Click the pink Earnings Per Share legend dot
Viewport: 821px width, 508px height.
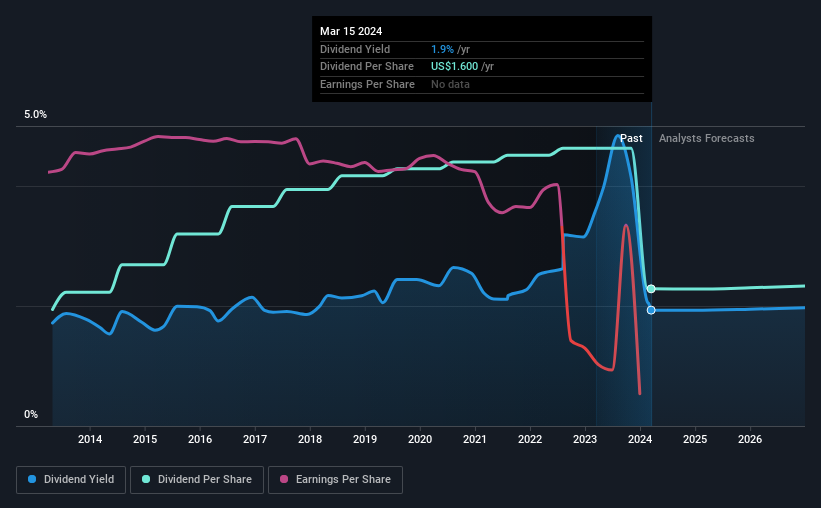(x=284, y=479)
